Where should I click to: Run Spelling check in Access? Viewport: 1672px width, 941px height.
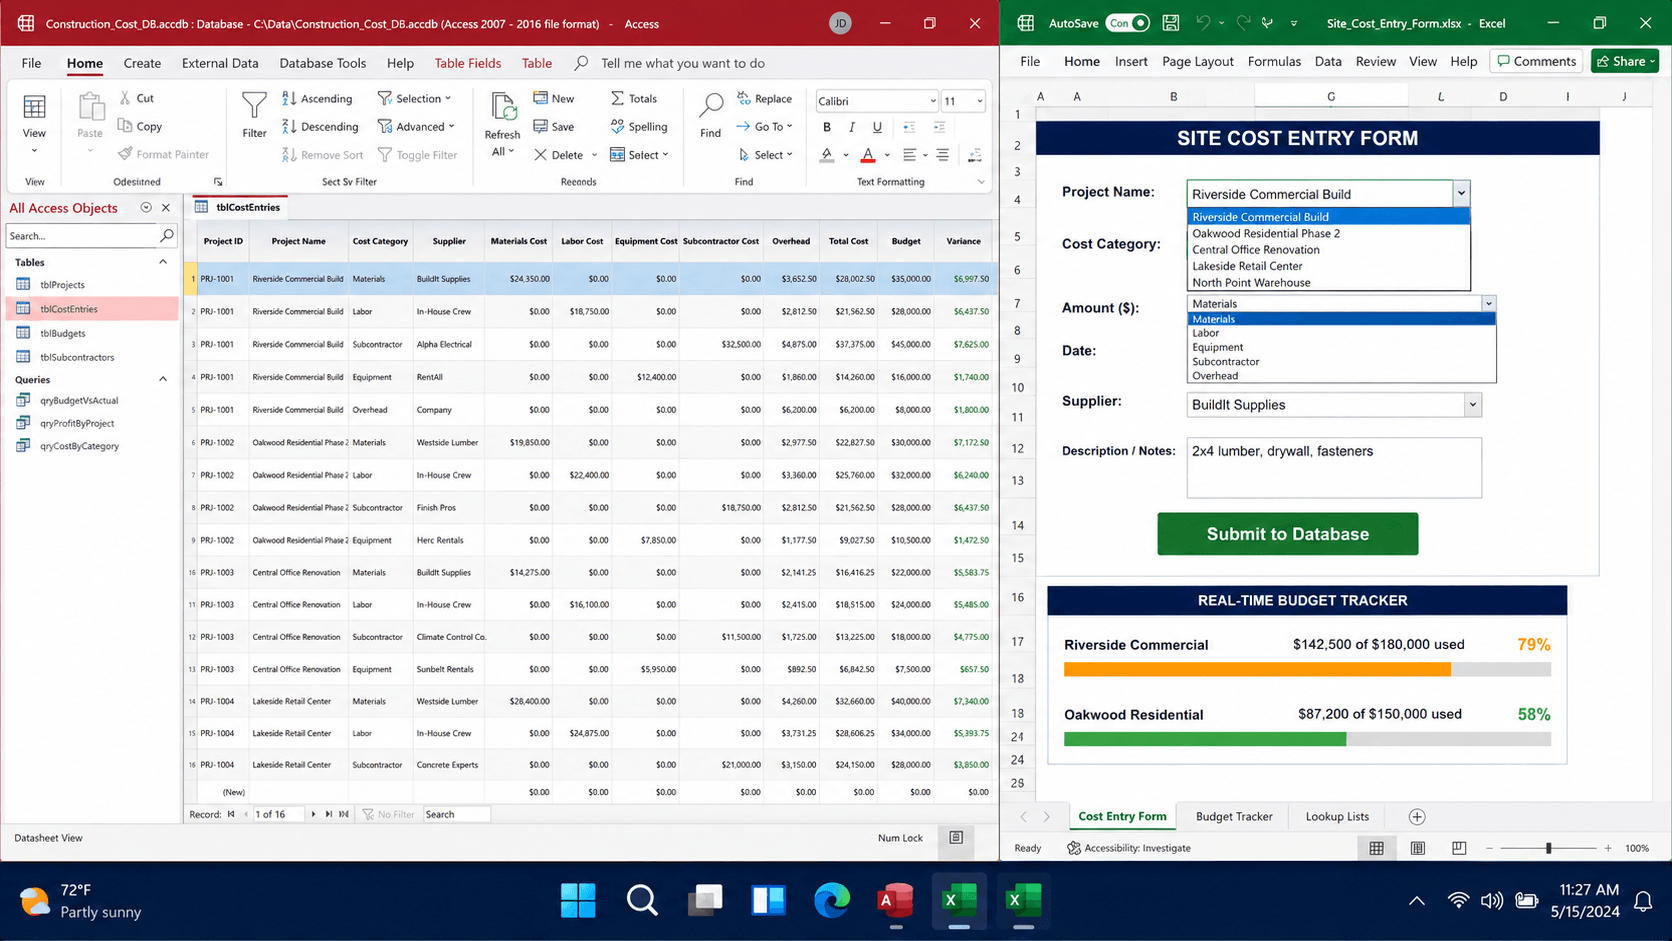[638, 126]
